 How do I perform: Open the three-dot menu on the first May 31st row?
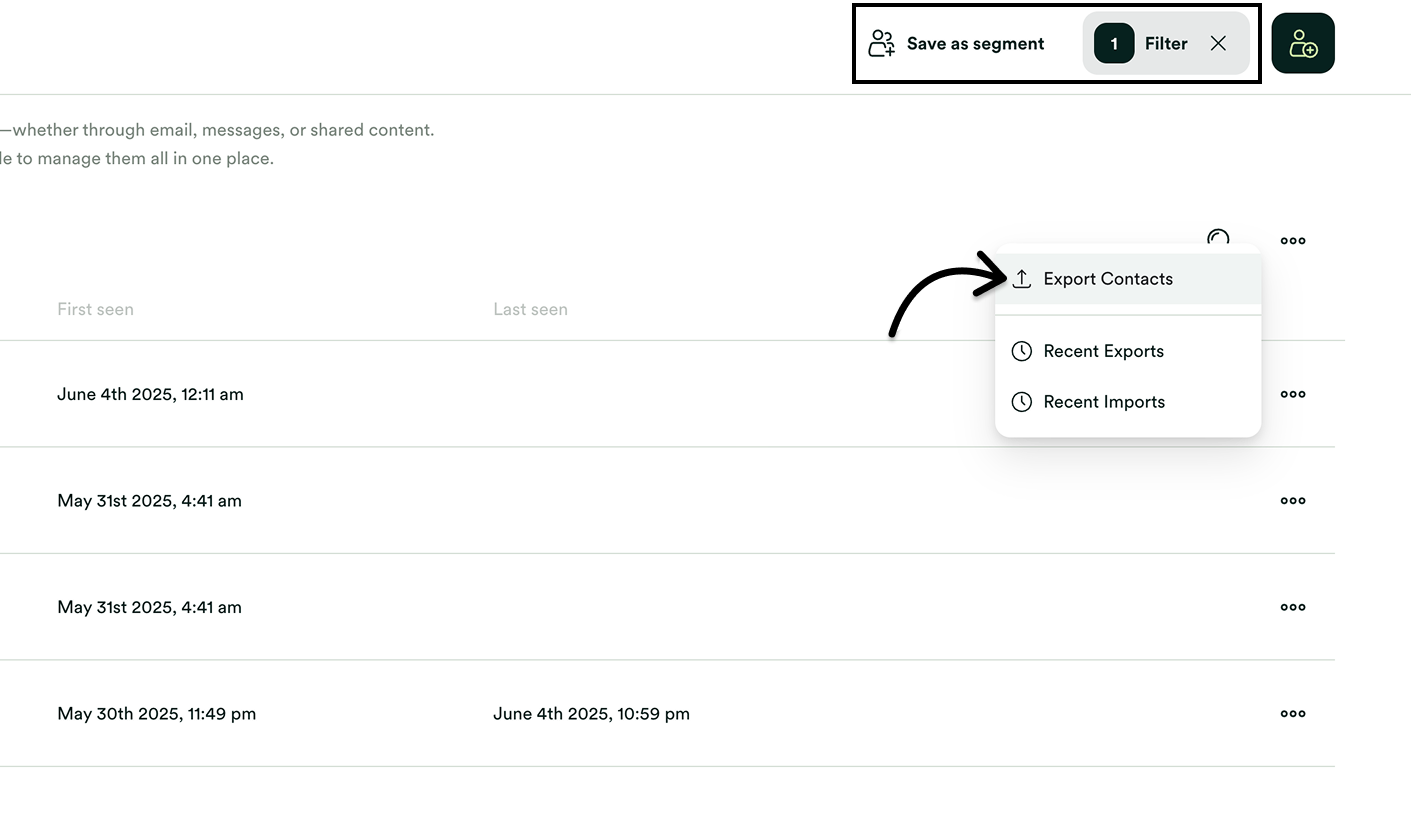click(1292, 500)
